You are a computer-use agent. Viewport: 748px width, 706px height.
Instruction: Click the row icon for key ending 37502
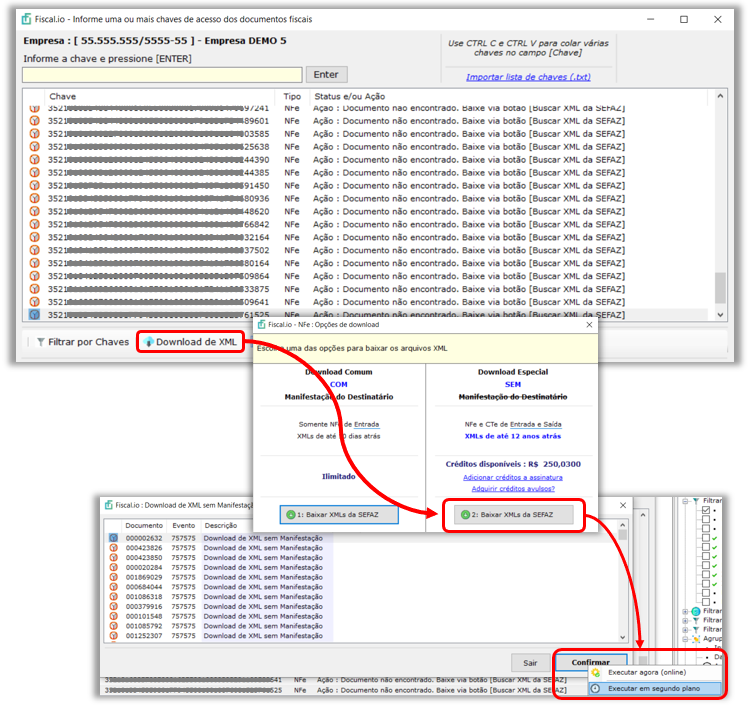tap(34, 250)
